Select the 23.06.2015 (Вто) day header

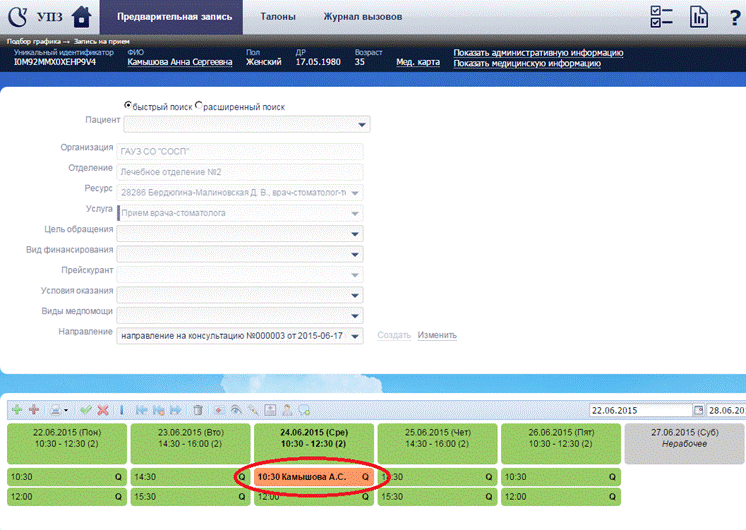(x=190, y=443)
